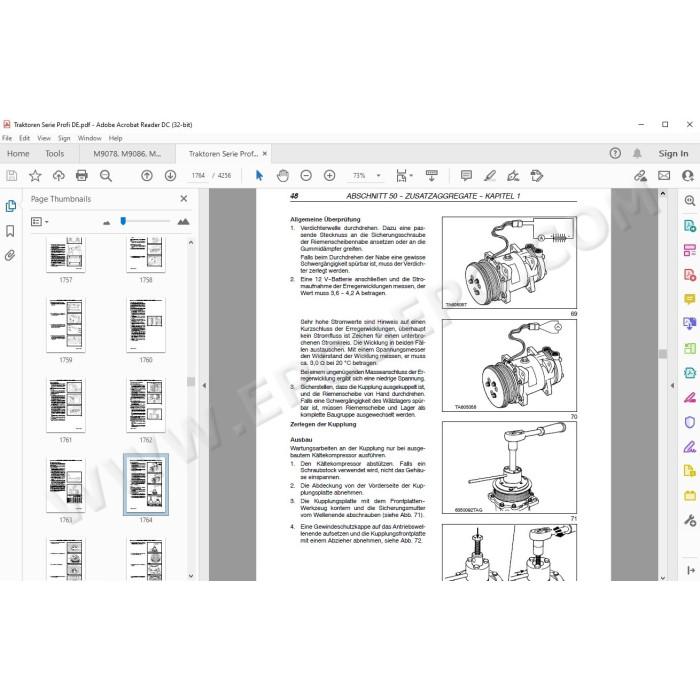The image size is (700, 700).
Task: Click the search zoom icon in the right pane
Action: 690,201
